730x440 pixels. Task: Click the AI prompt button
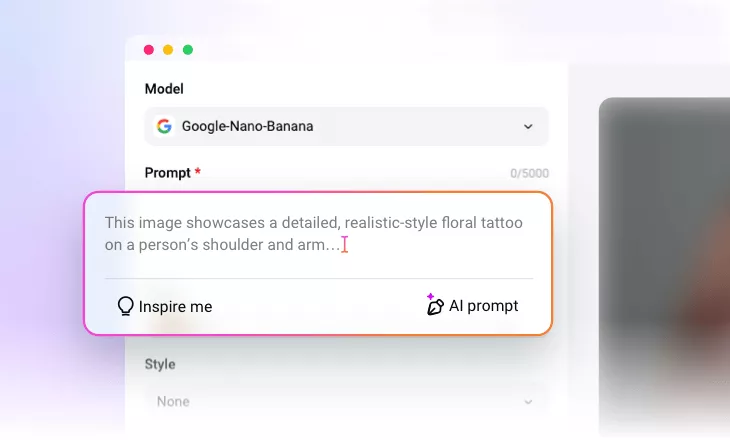[472, 305]
